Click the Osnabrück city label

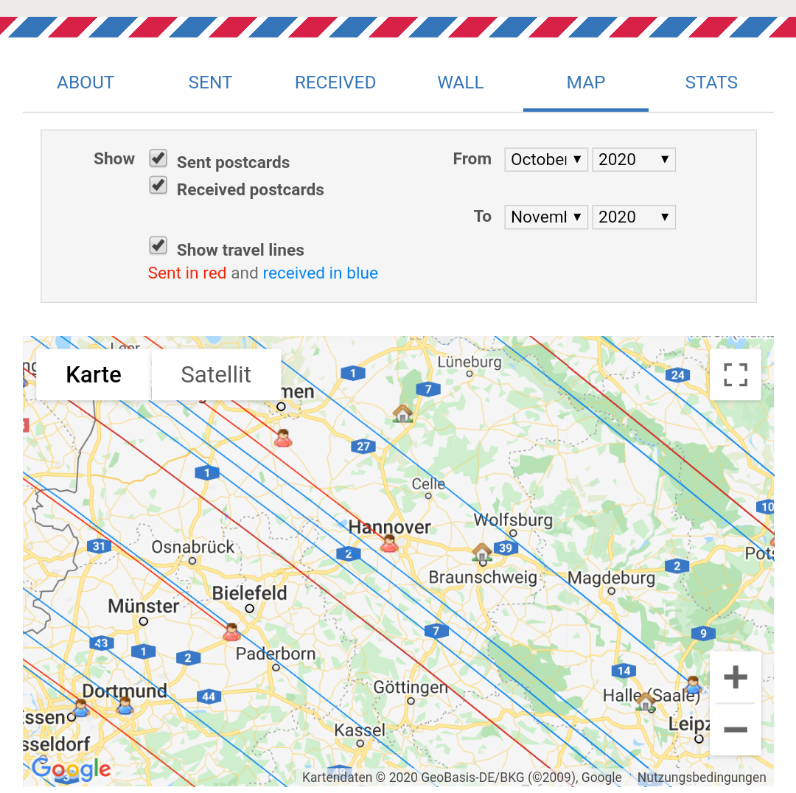193,547
